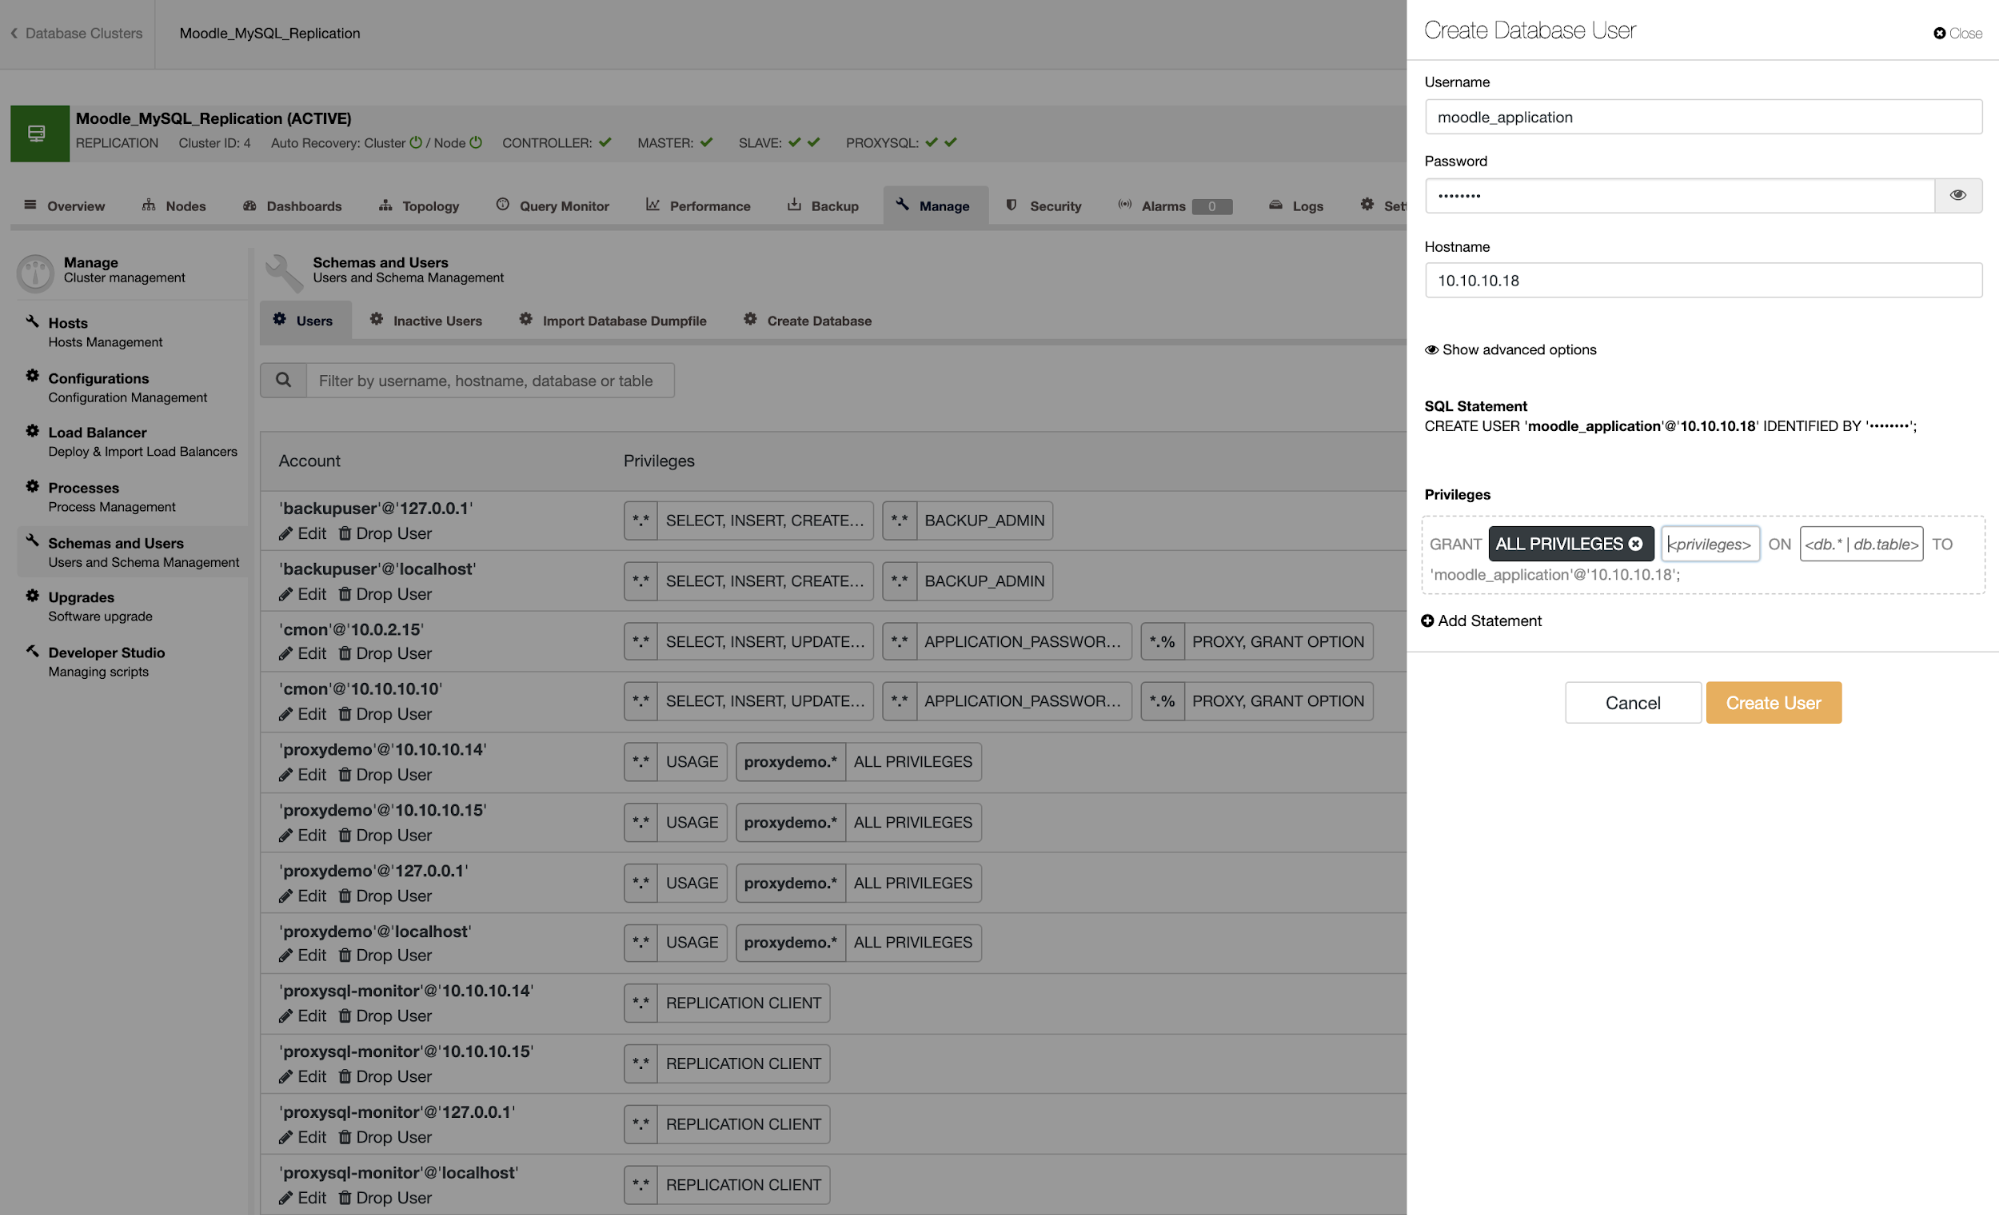Drop user 'cmon'@'10.10.10.10'

click(386, 714)
